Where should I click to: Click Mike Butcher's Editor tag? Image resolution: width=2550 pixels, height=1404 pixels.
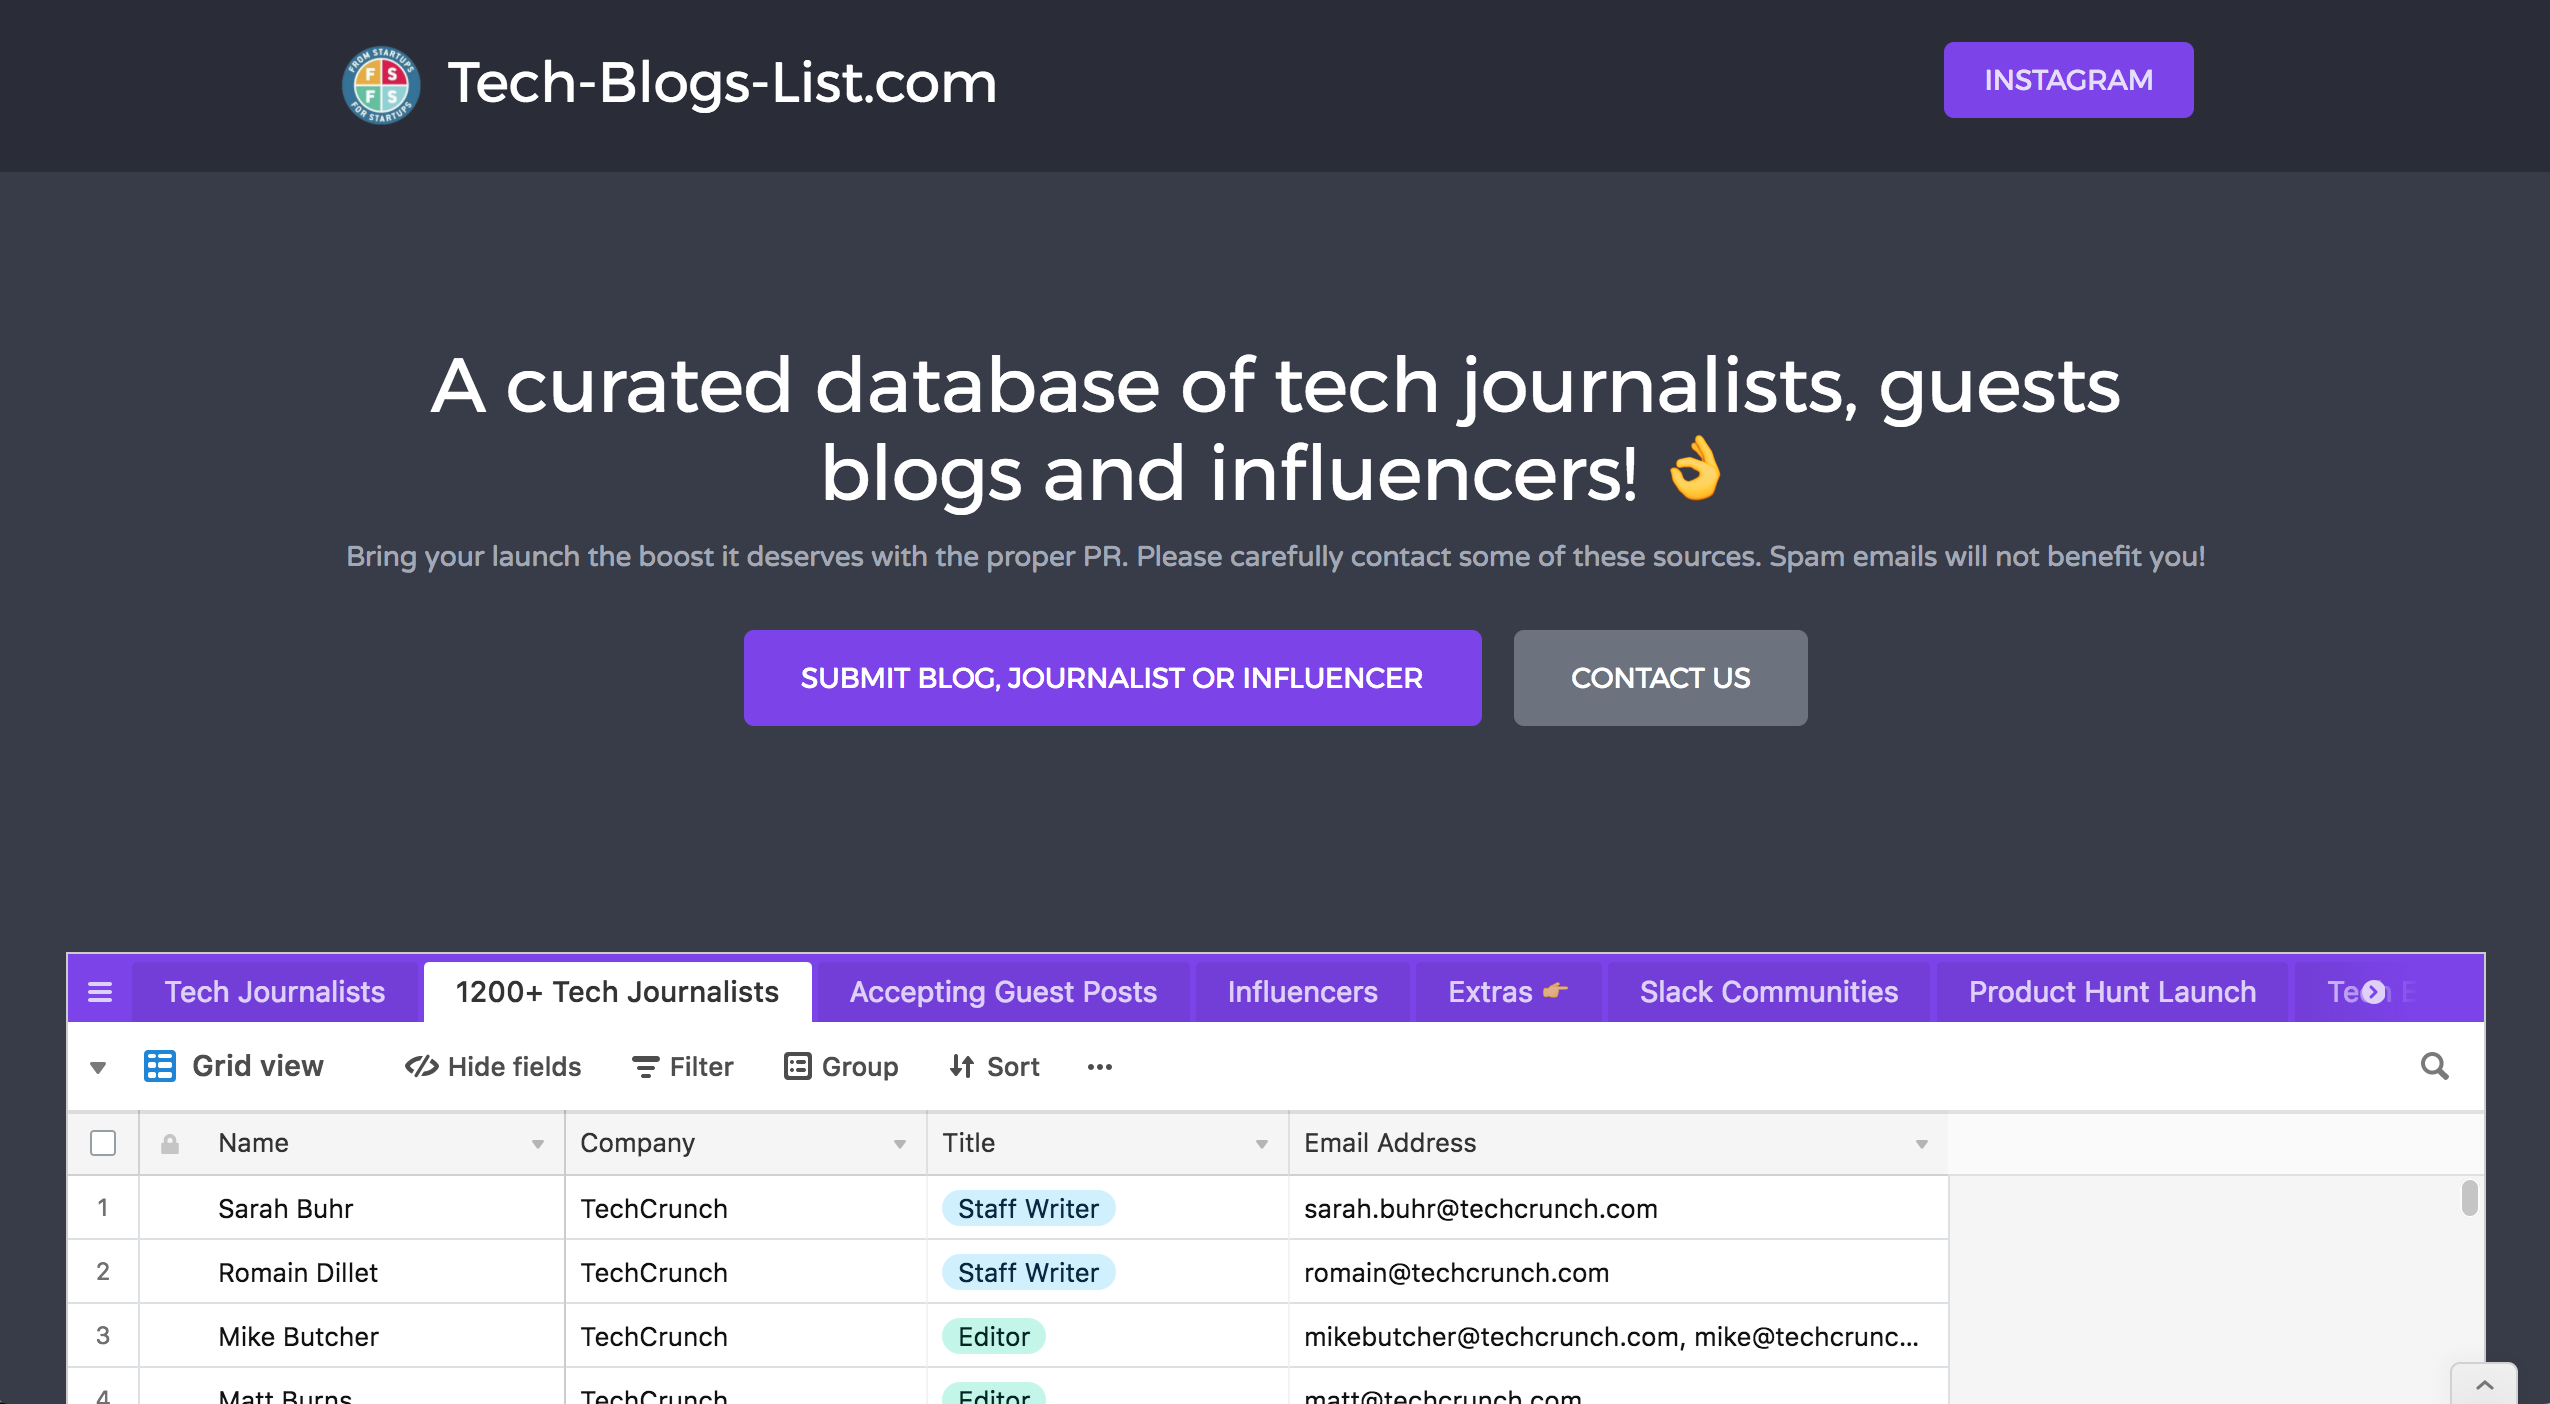pos(994,1336)
